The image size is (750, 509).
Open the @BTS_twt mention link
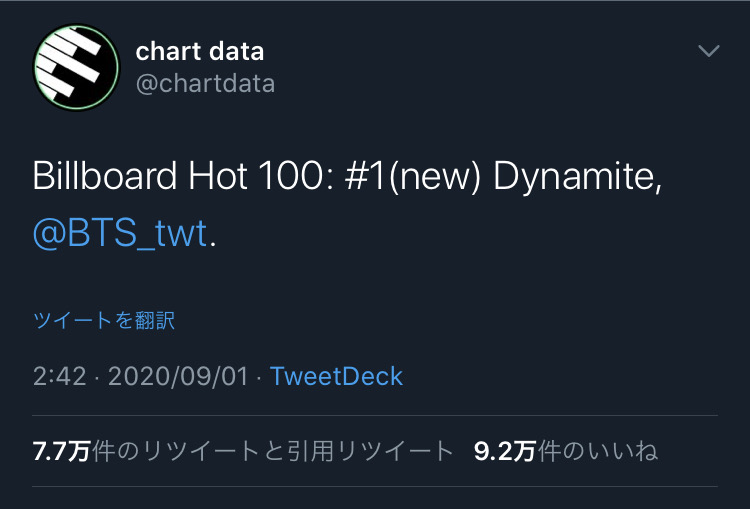pos(120,233)
